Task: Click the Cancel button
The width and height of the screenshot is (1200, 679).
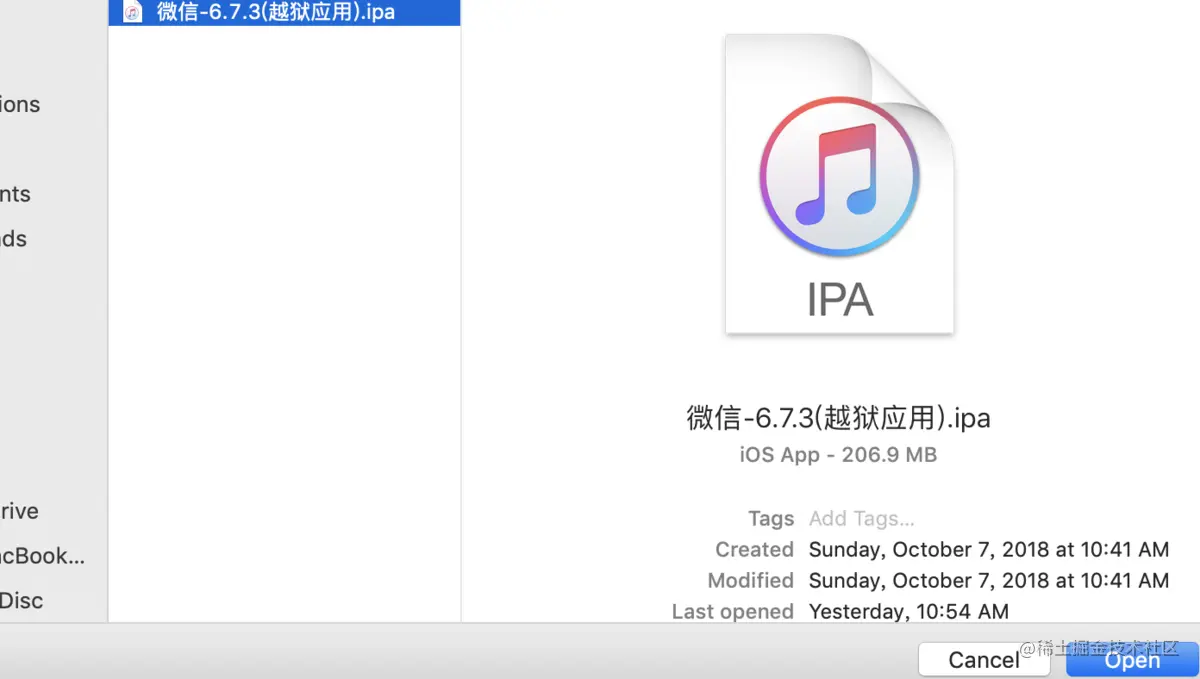Action: coord(984,659)
